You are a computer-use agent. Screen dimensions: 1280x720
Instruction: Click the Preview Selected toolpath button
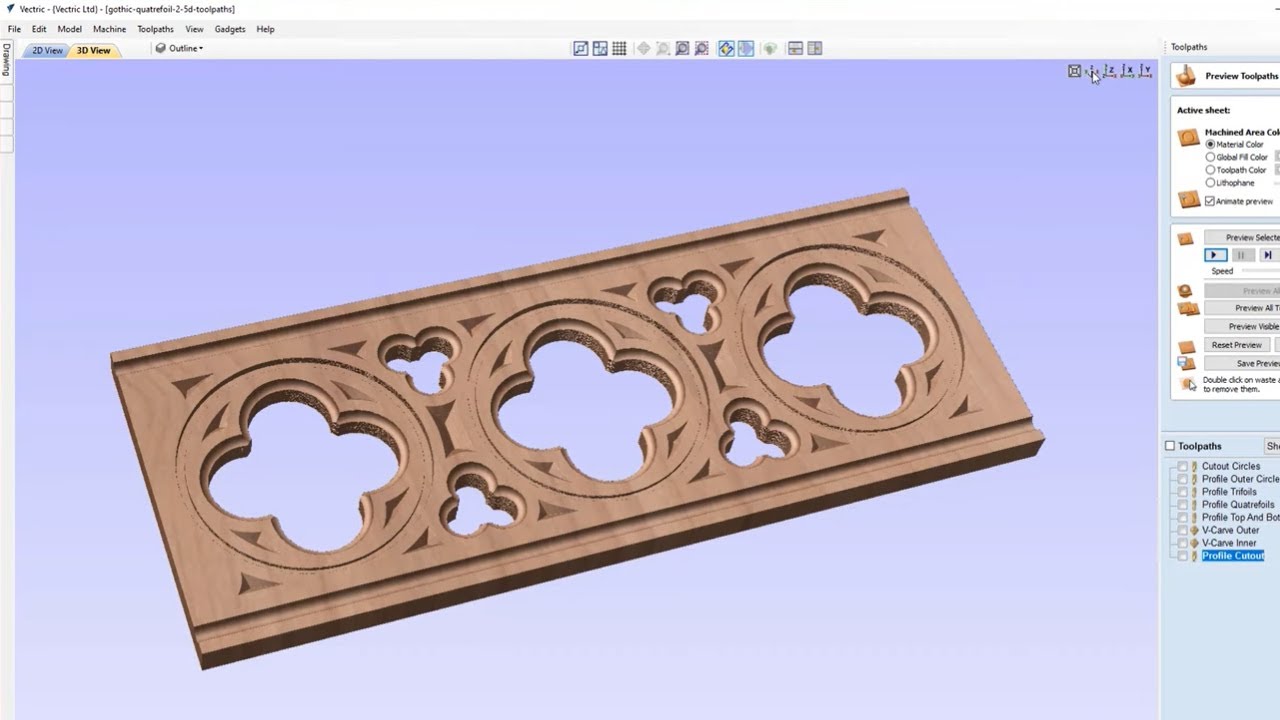coord(1242,238)
